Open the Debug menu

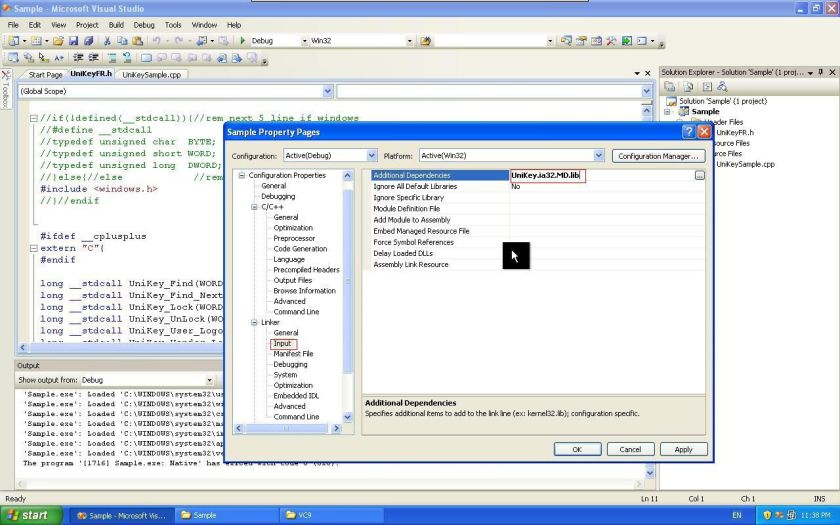tap(144, 25)
